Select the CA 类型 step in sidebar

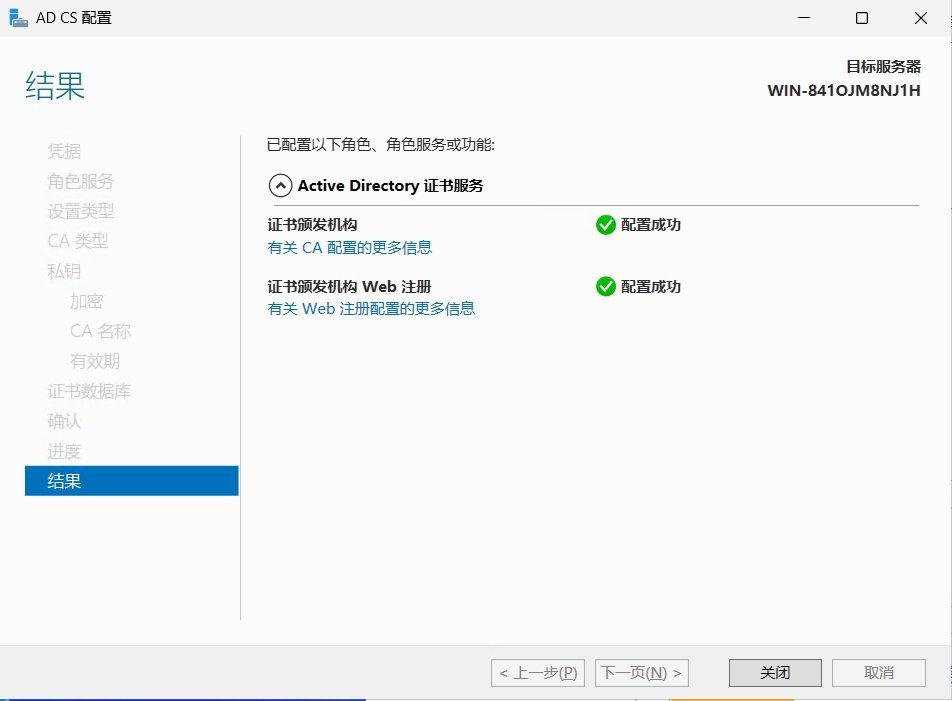point(78,241)
